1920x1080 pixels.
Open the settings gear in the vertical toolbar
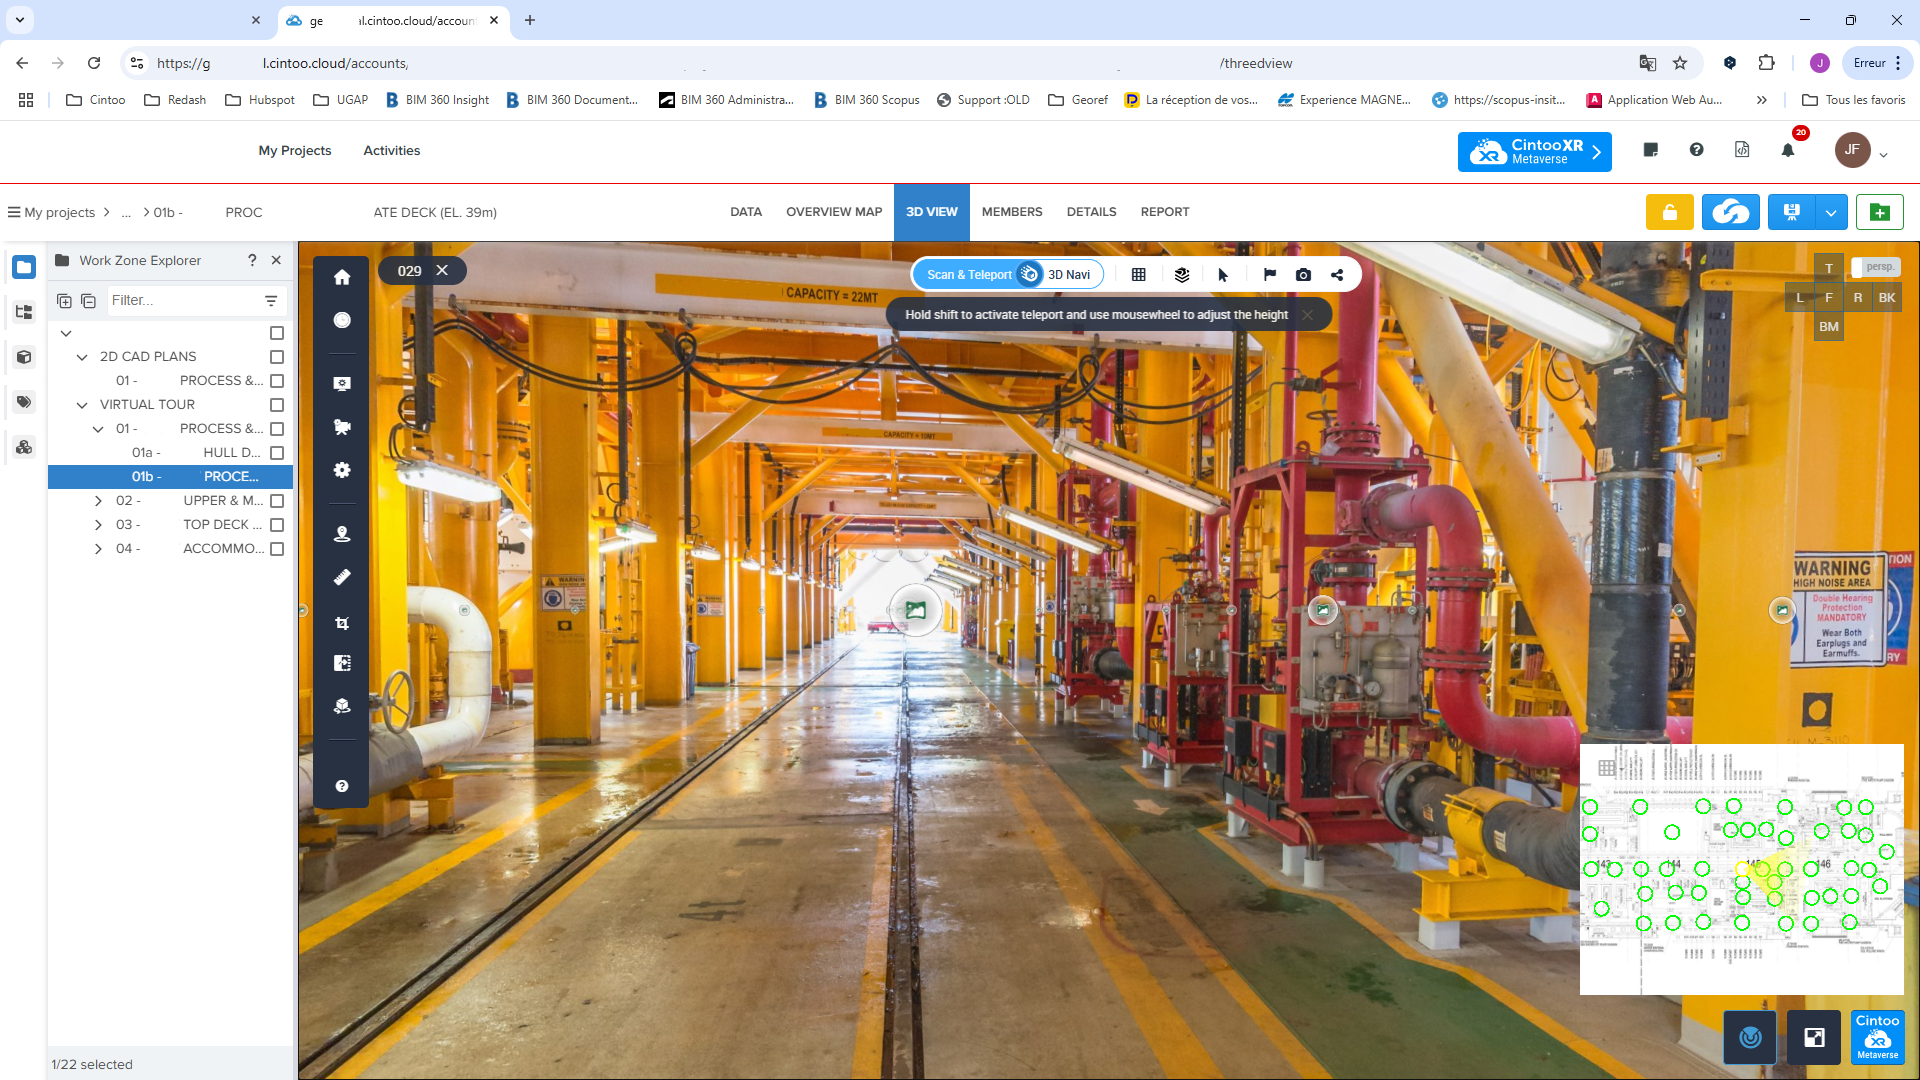tap(342, 470)
